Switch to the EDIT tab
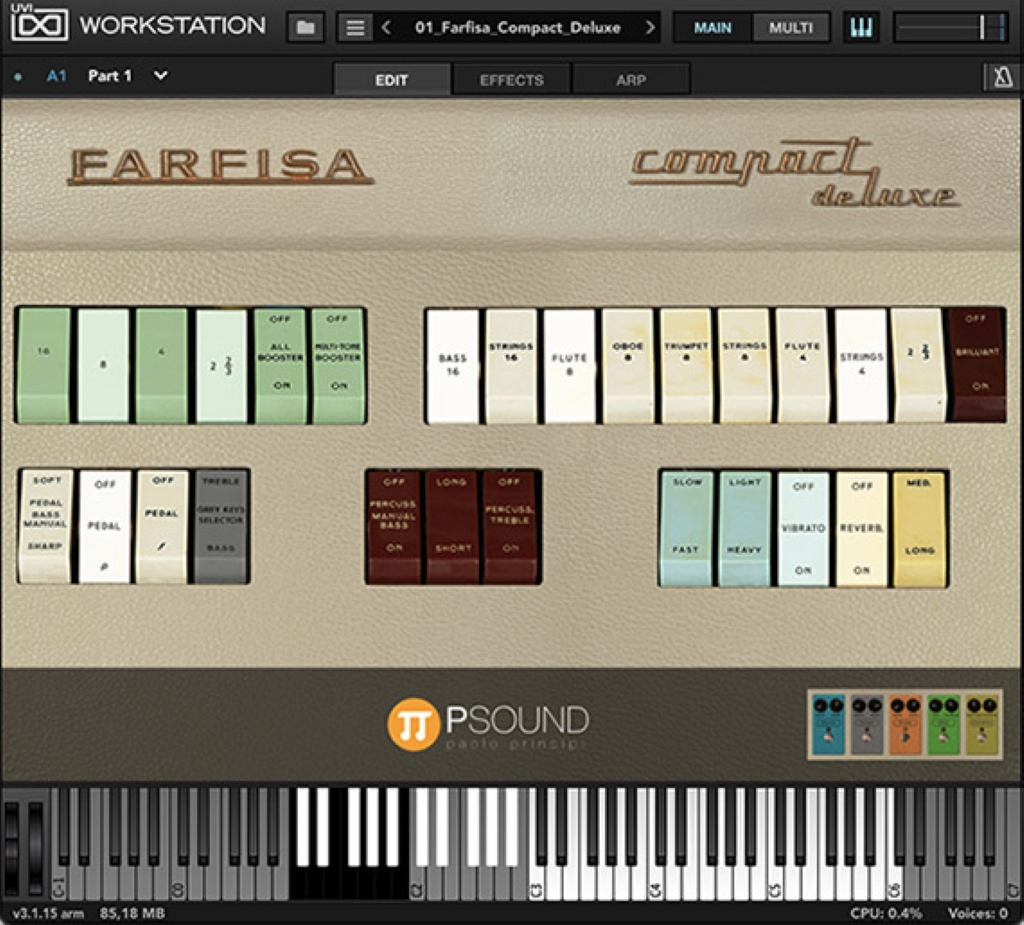The image size is (1024, 925). [392, 80]
